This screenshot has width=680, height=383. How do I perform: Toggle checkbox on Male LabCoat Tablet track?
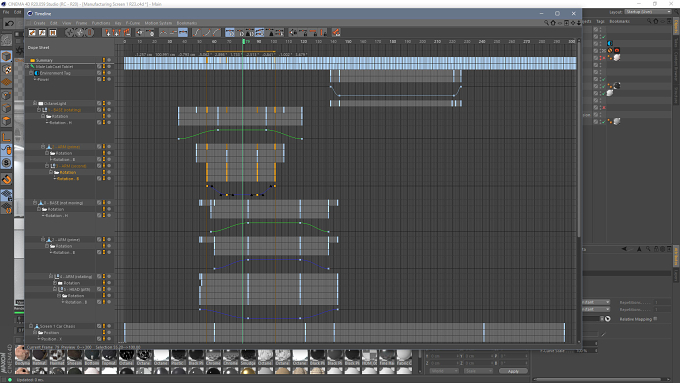click(99, 67)
